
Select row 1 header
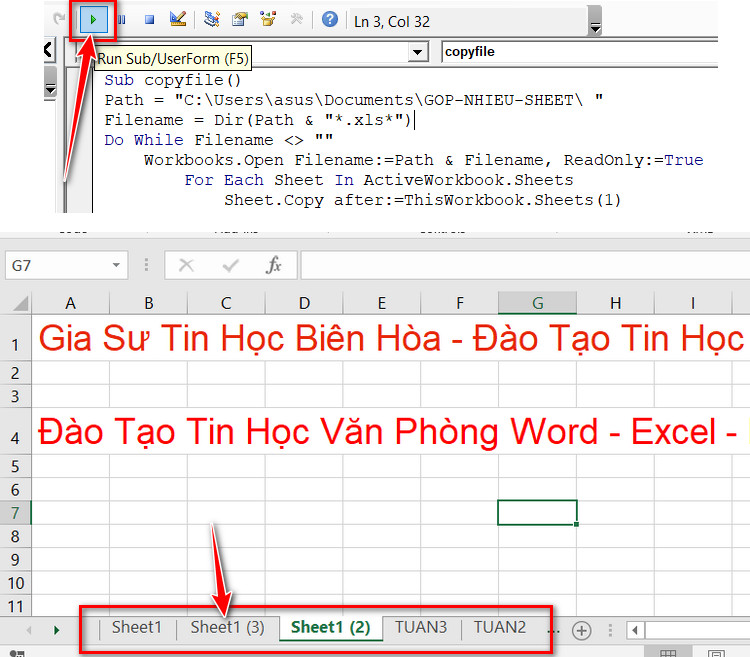point(15,338)
